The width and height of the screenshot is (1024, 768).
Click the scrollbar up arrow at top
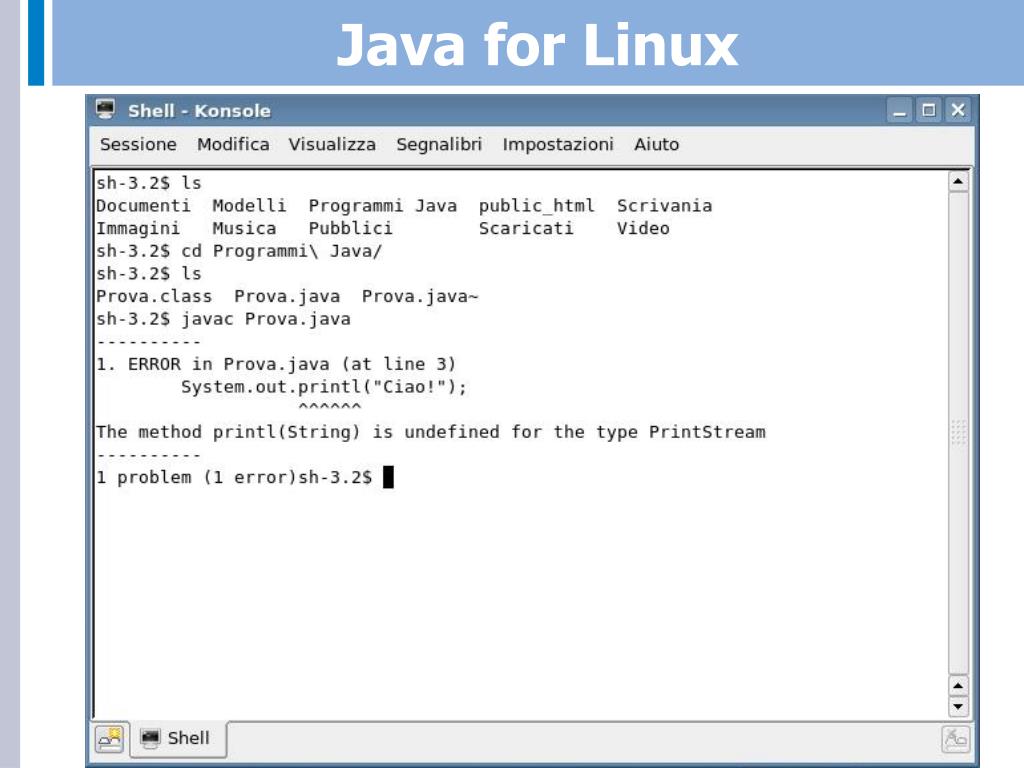pyautogui.click(x=958, y=182)
